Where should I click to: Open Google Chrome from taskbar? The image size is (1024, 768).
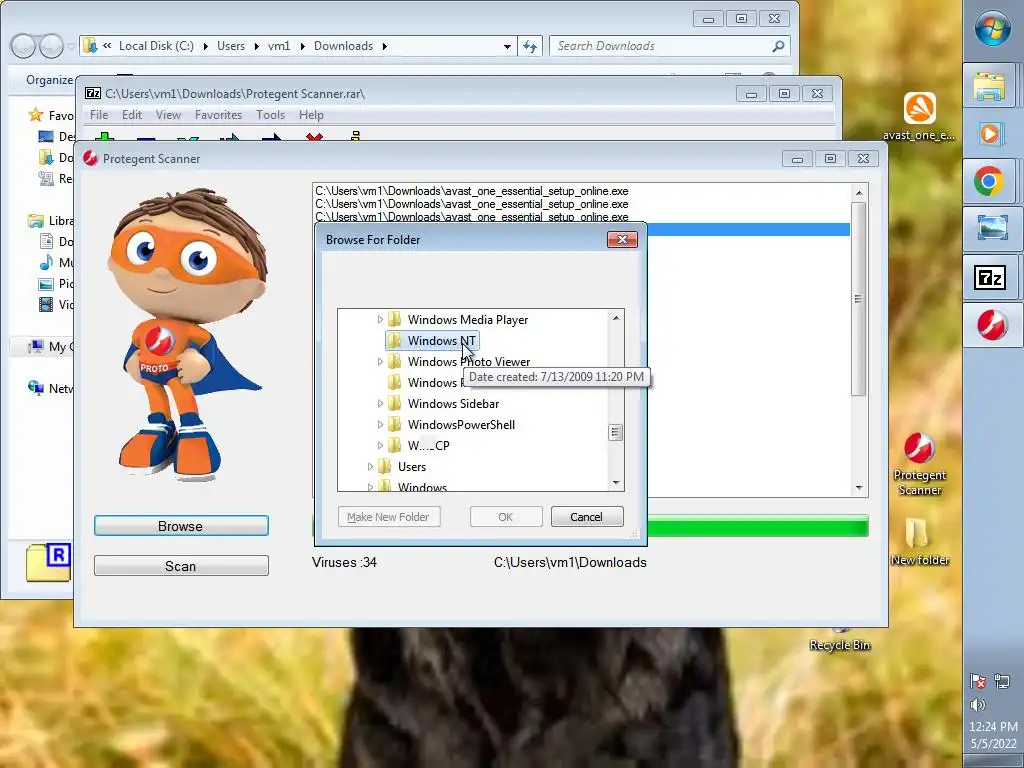coord(989,181)
